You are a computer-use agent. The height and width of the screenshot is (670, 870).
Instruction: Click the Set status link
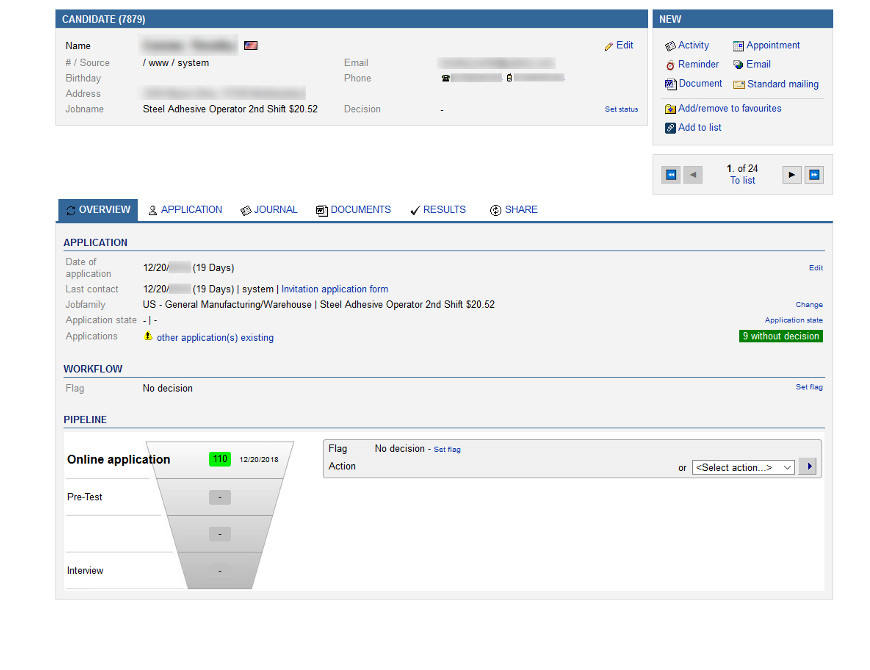pyautogui.click(x=621, y=109)
